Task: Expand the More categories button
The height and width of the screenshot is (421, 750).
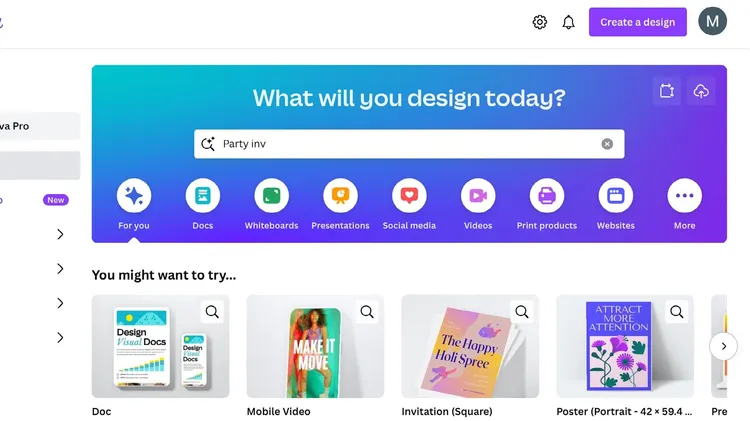Action: (684, 195)
